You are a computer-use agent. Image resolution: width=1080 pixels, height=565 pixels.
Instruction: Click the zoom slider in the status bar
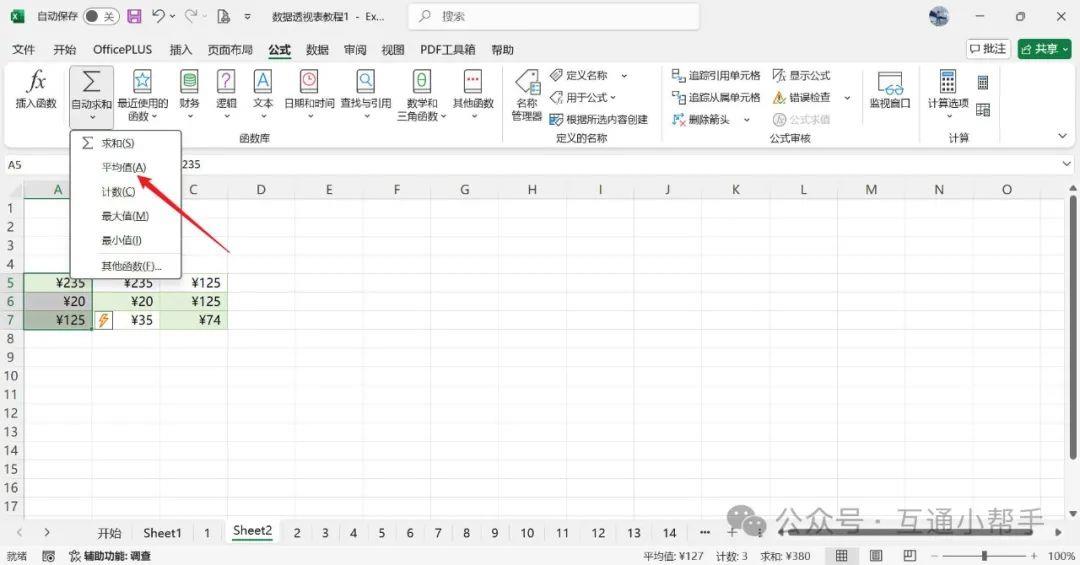click(x=985, y=556)
